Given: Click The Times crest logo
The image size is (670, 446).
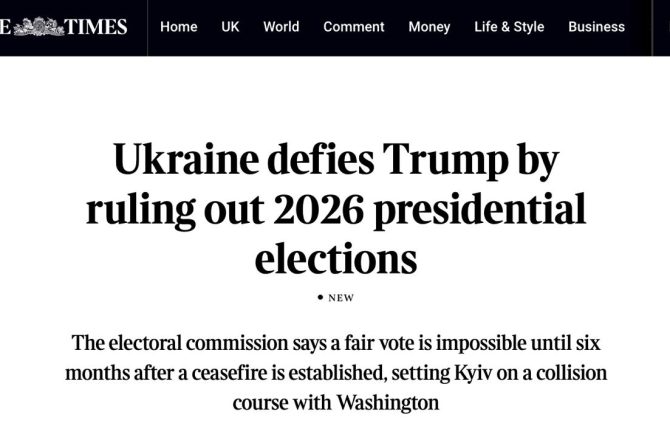Looking at the screenshot, I should [38, 26].
